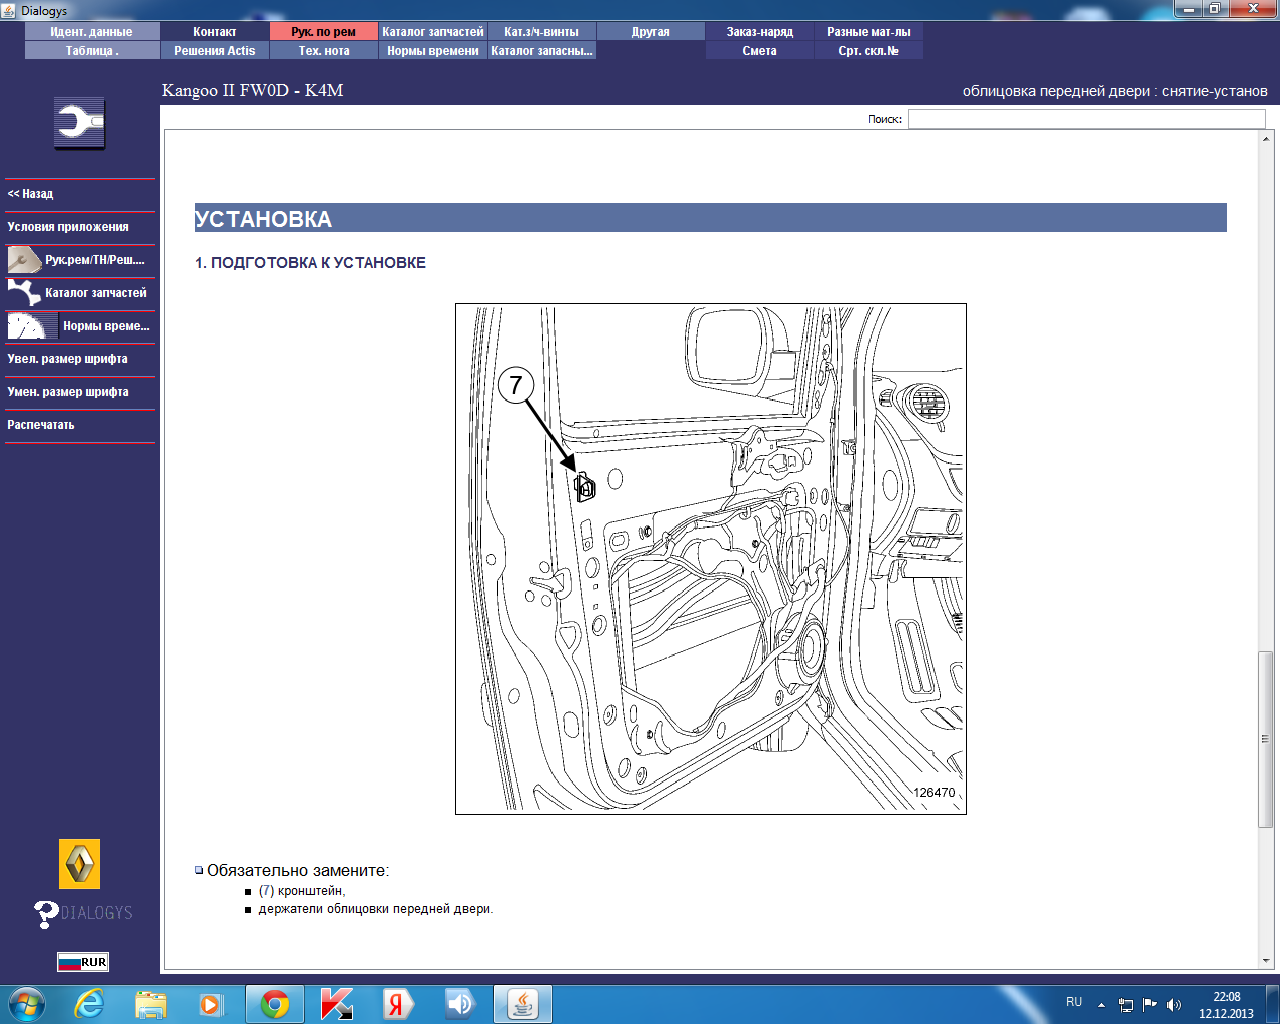Click text Обязательно замените:
1280x1024 pixels.
point(298,871)
